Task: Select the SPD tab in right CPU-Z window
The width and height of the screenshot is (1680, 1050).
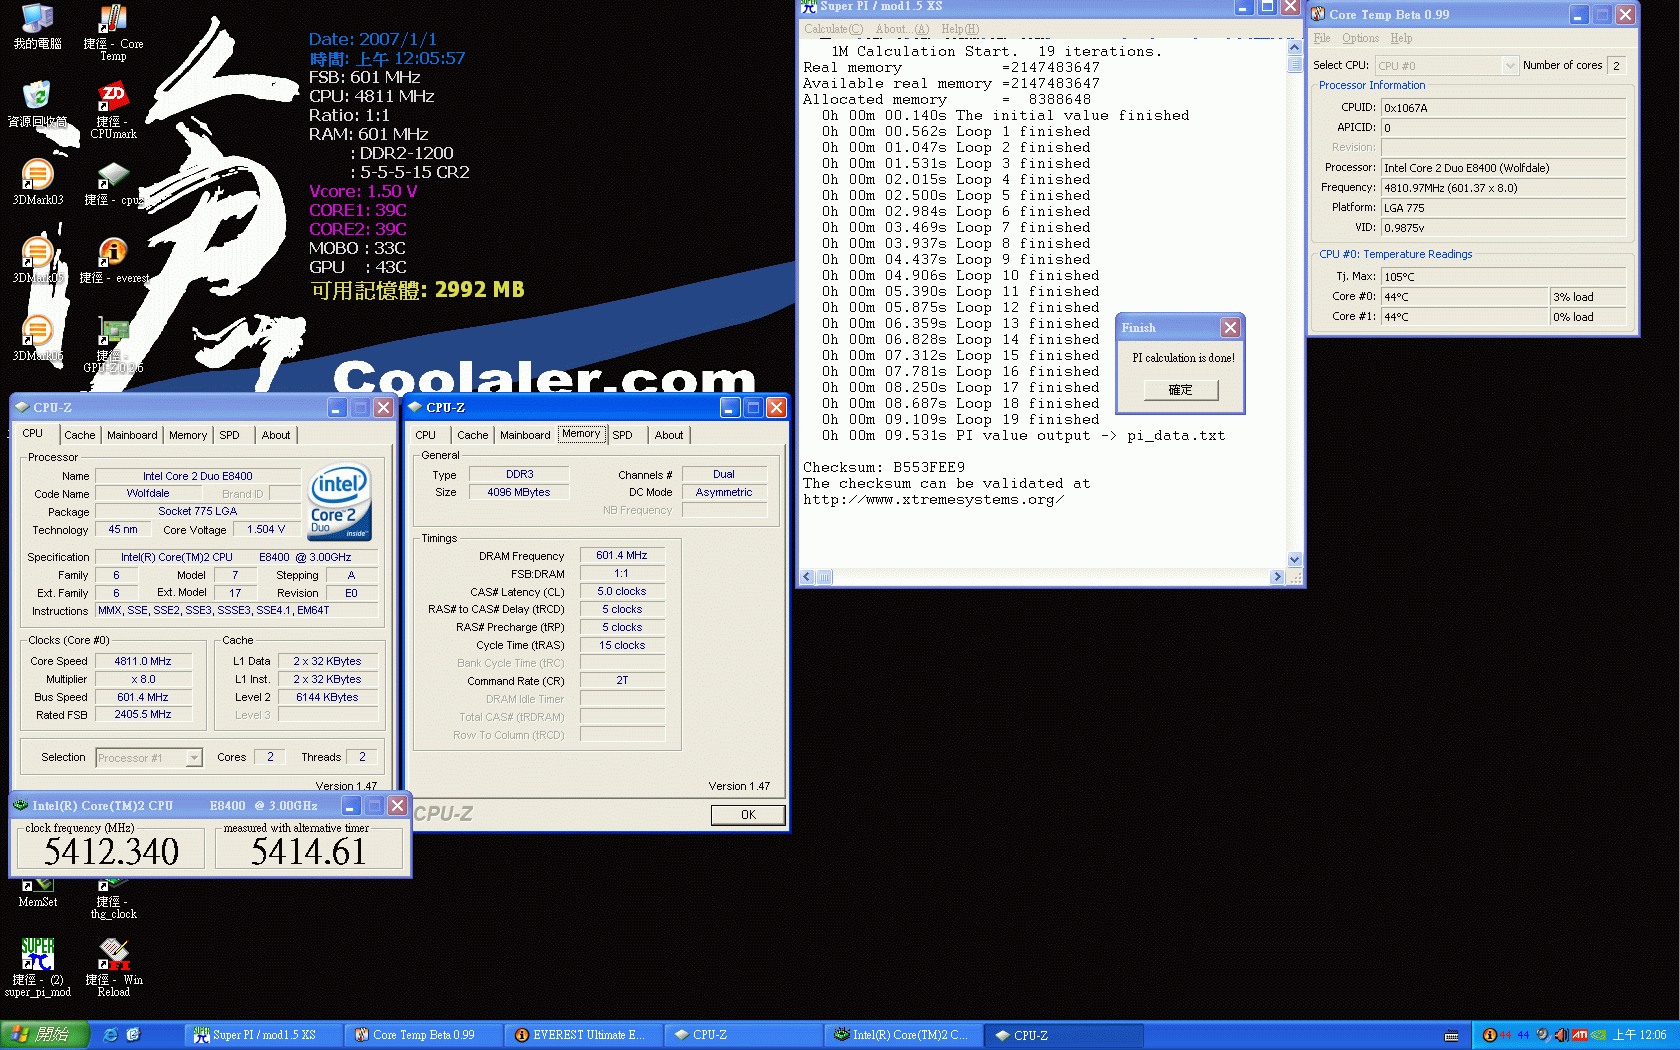Action: (x=622, y=435)
